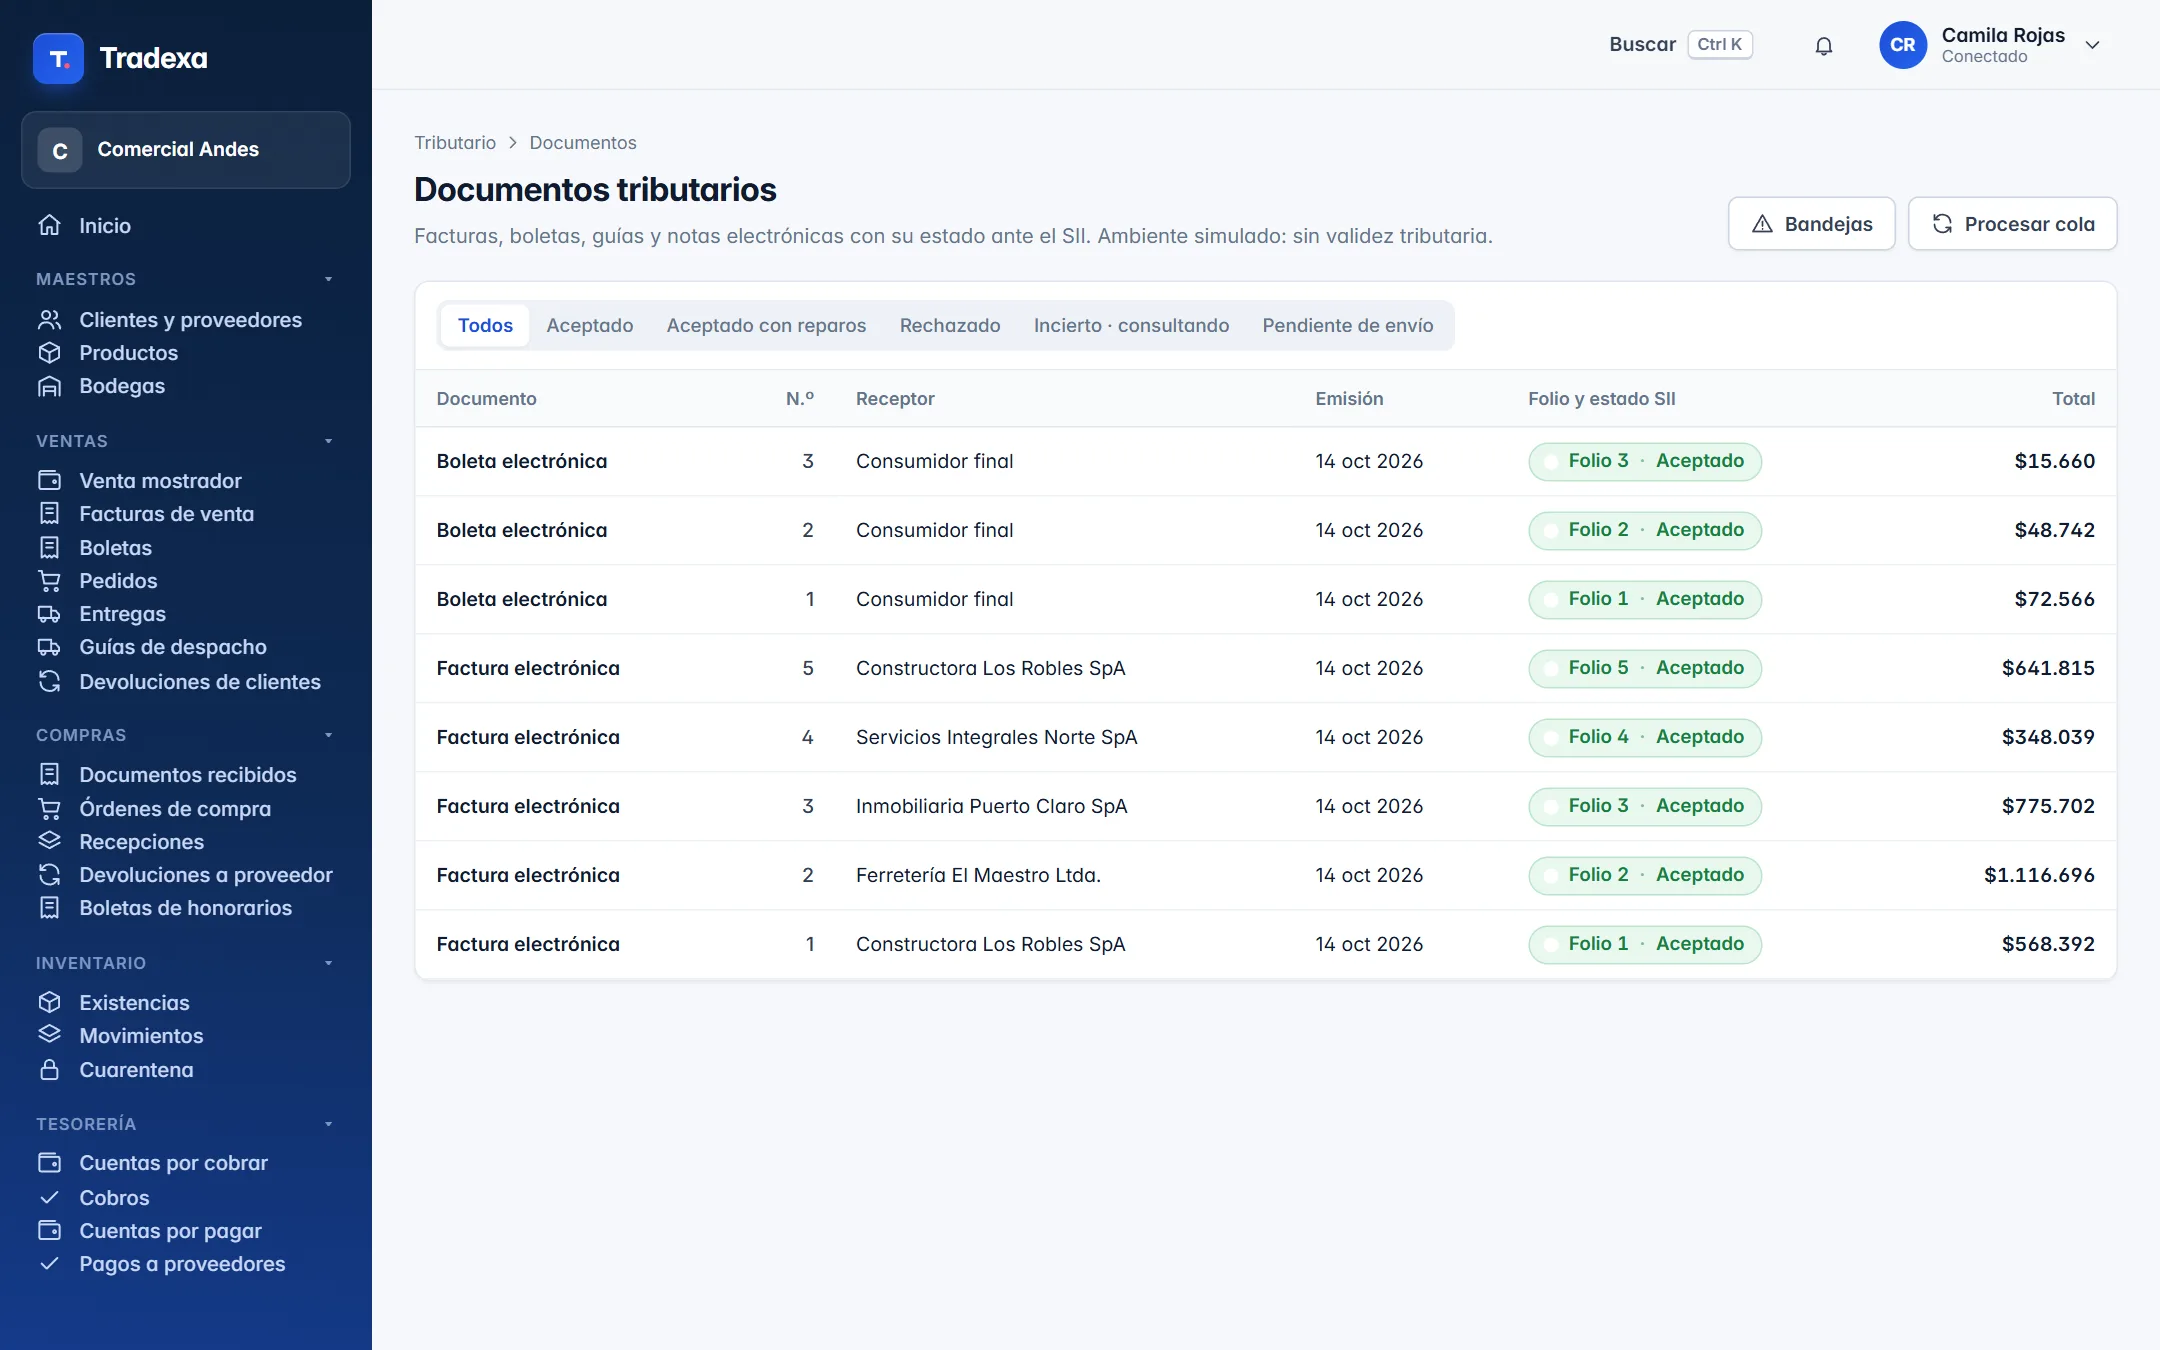Viewport: 2160px width, 1350px height.
Task: Click the Tradexa logo icon
Action: coord(58,58)
